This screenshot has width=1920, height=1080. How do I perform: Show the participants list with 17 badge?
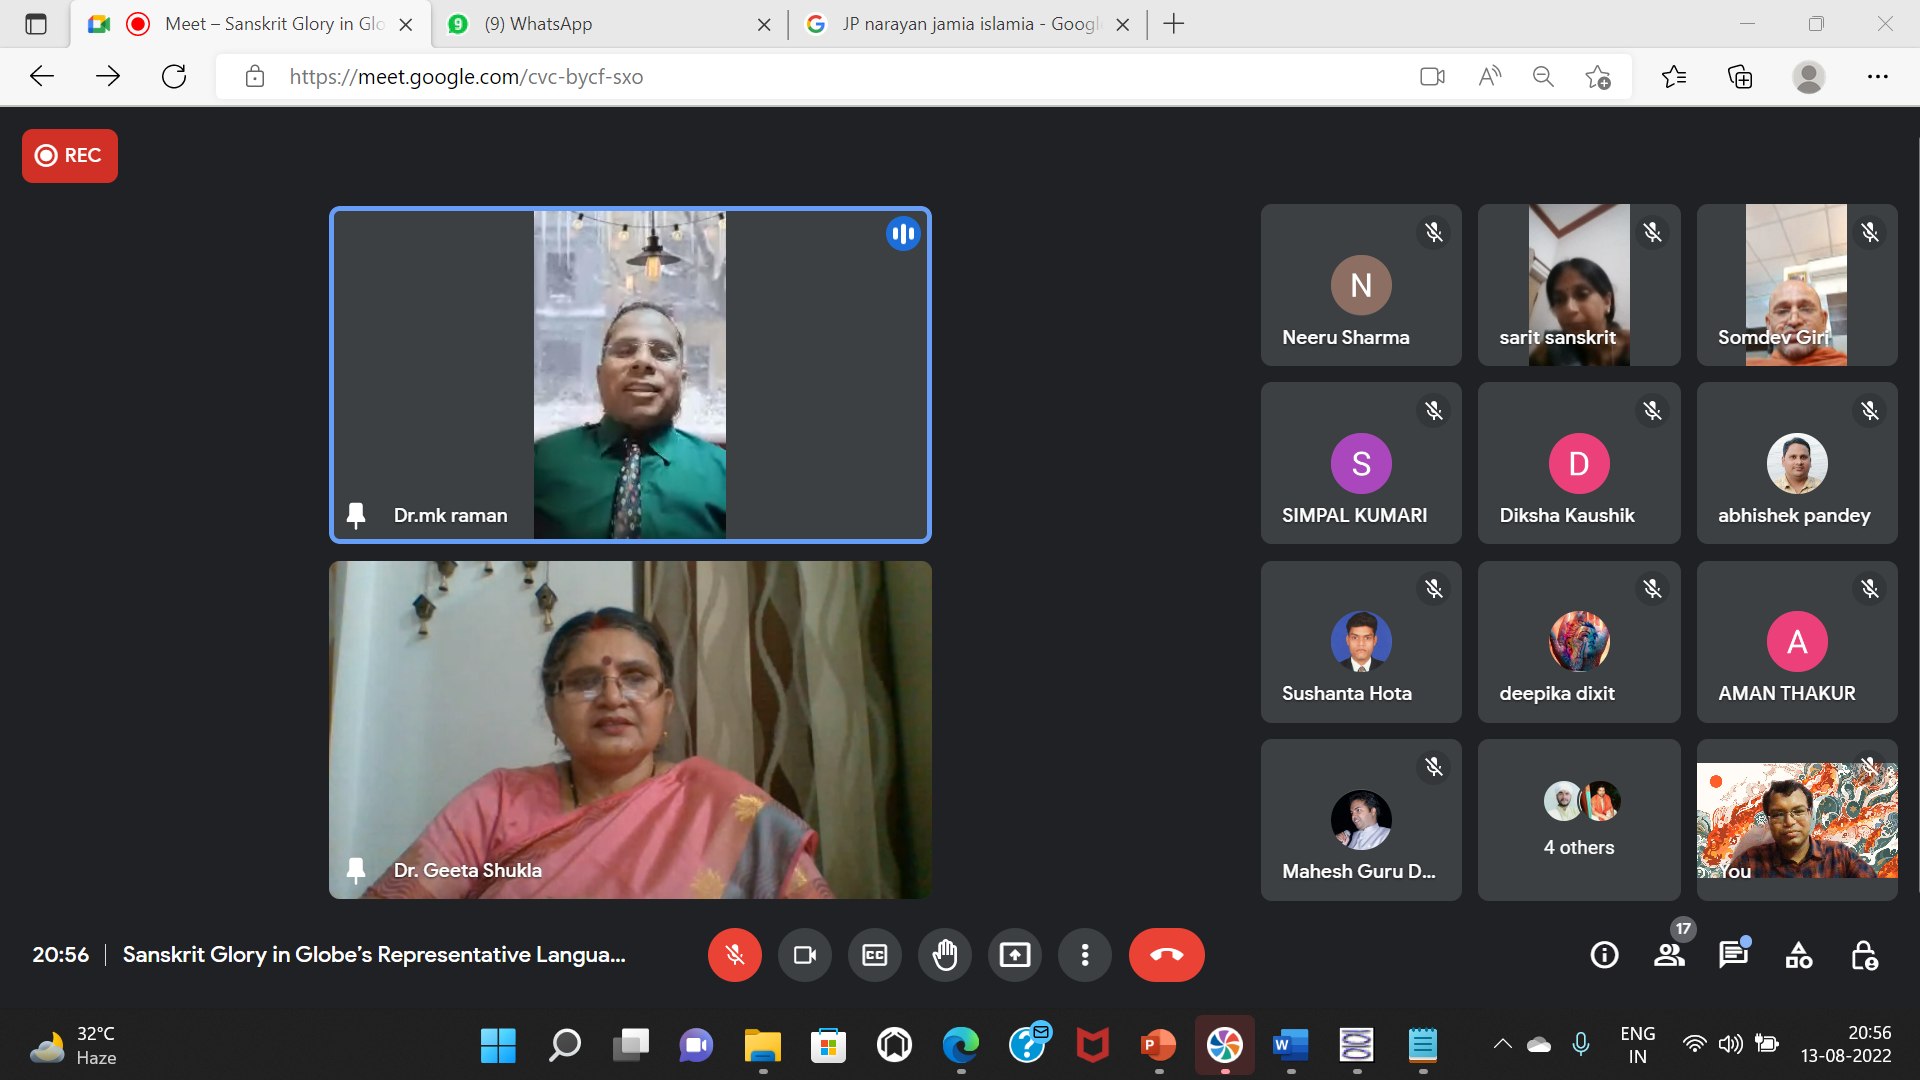pos(1669,955)
